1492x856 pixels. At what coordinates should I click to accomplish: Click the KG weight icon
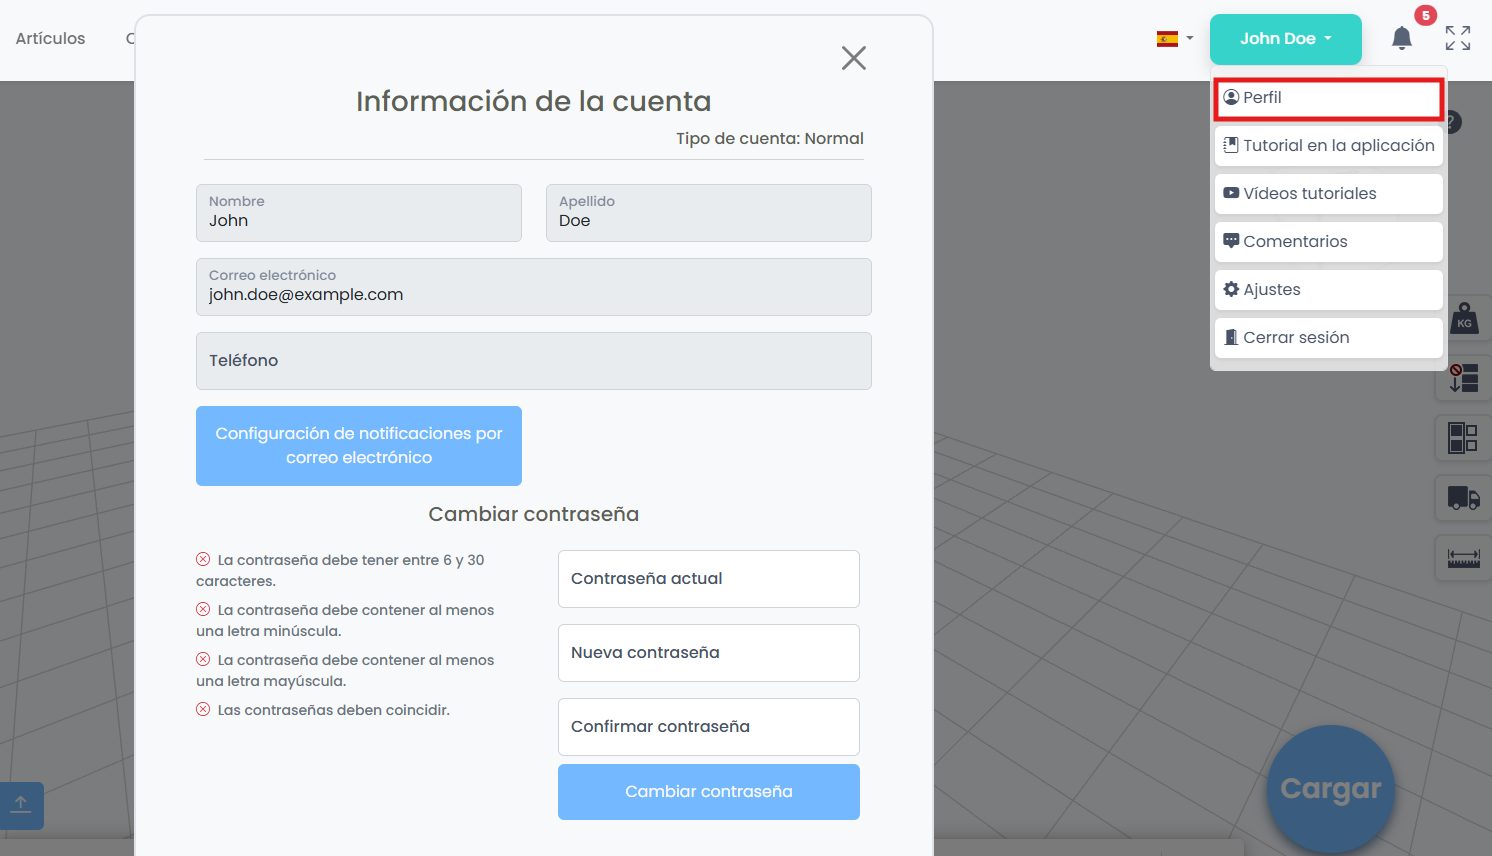1464,319
